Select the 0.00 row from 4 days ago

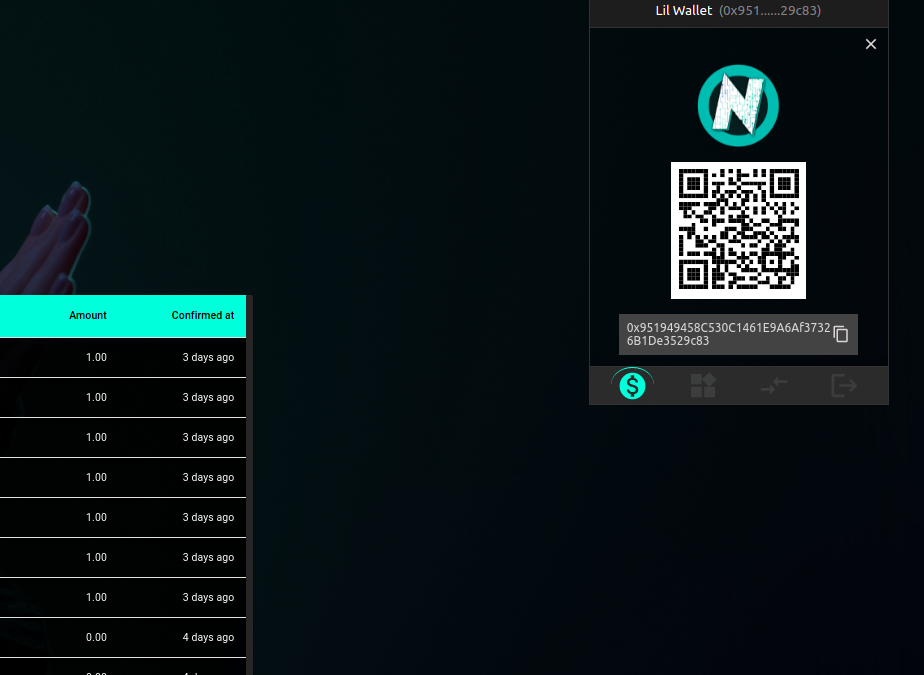click(x=120, y=637)
